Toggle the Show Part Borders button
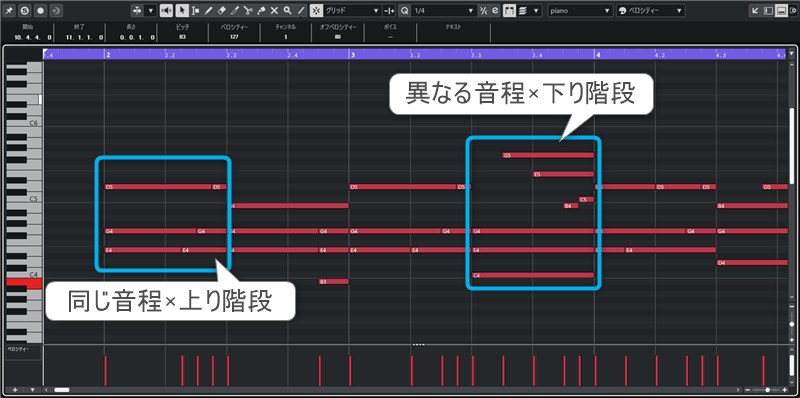Image resolution: width=800 pixels, height=398 pixels. click(509, 10)
